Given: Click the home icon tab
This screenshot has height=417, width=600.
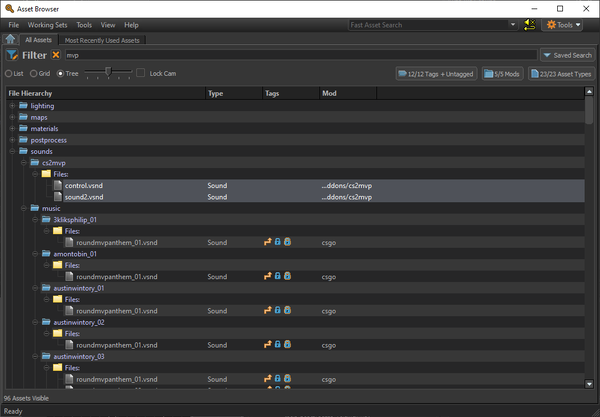Looking at the screenshot, I should point(10,39).
